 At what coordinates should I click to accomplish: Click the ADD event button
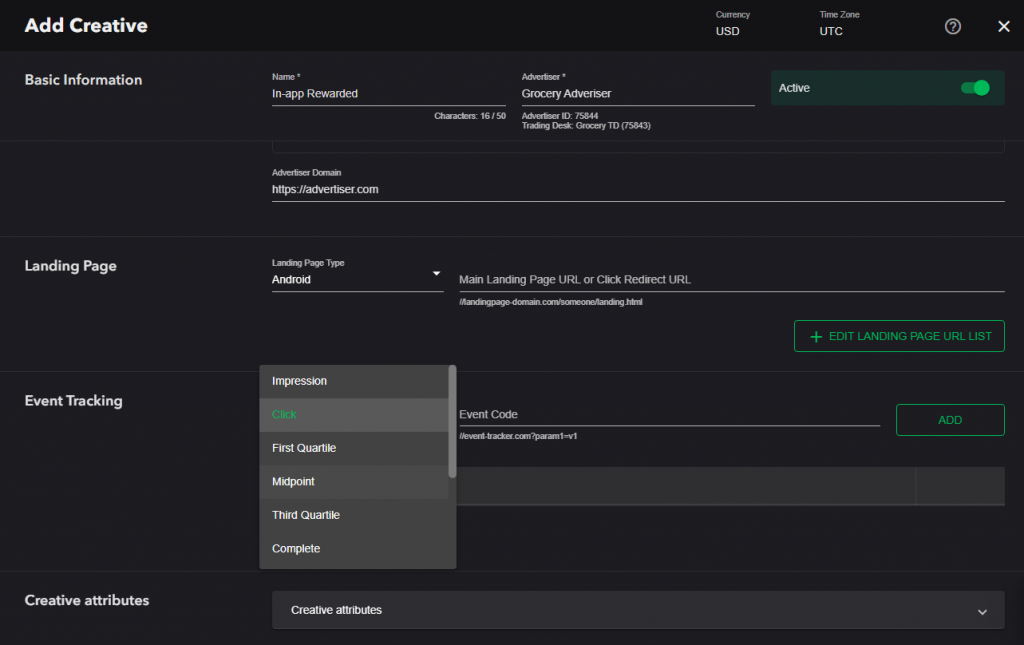coord(949,420)
